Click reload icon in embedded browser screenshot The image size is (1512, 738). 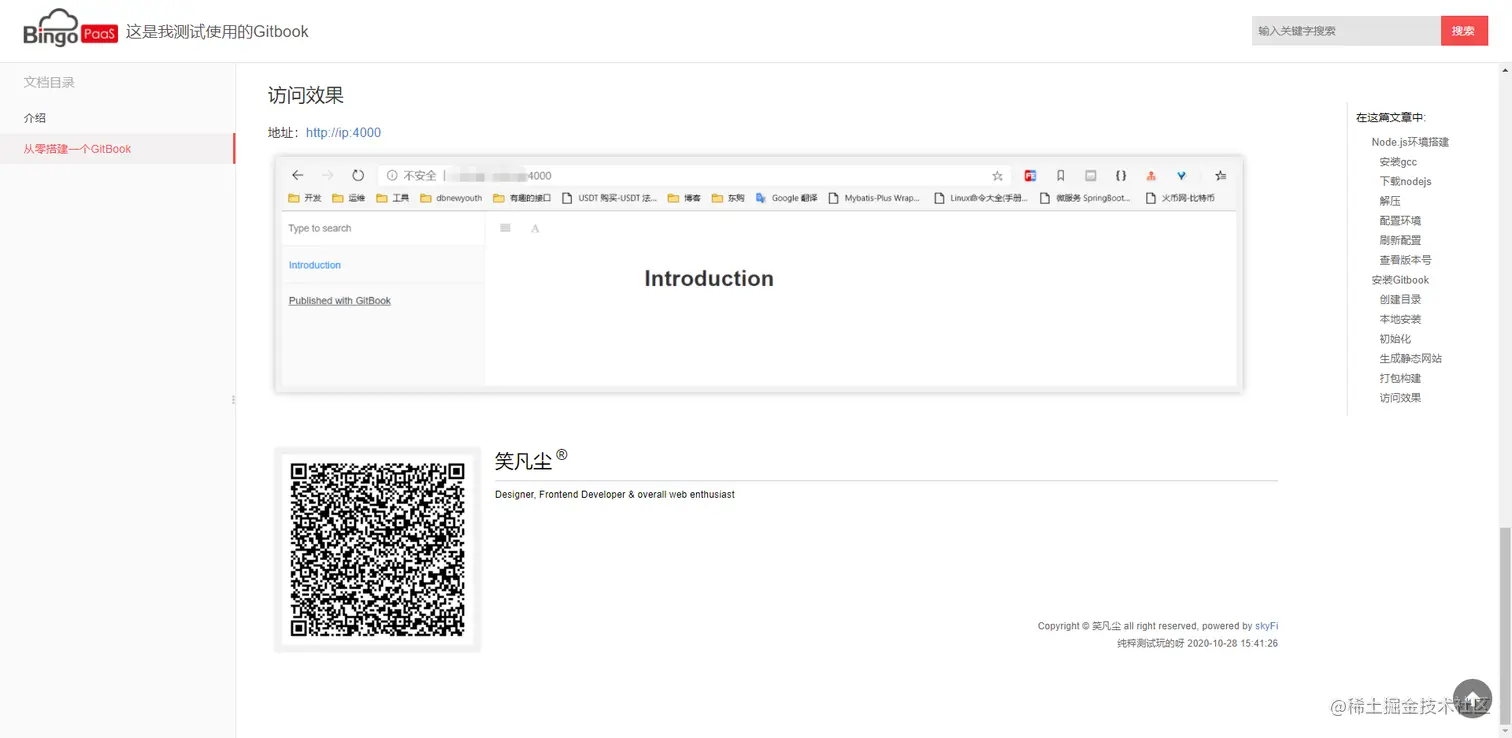tap(358, 175)
